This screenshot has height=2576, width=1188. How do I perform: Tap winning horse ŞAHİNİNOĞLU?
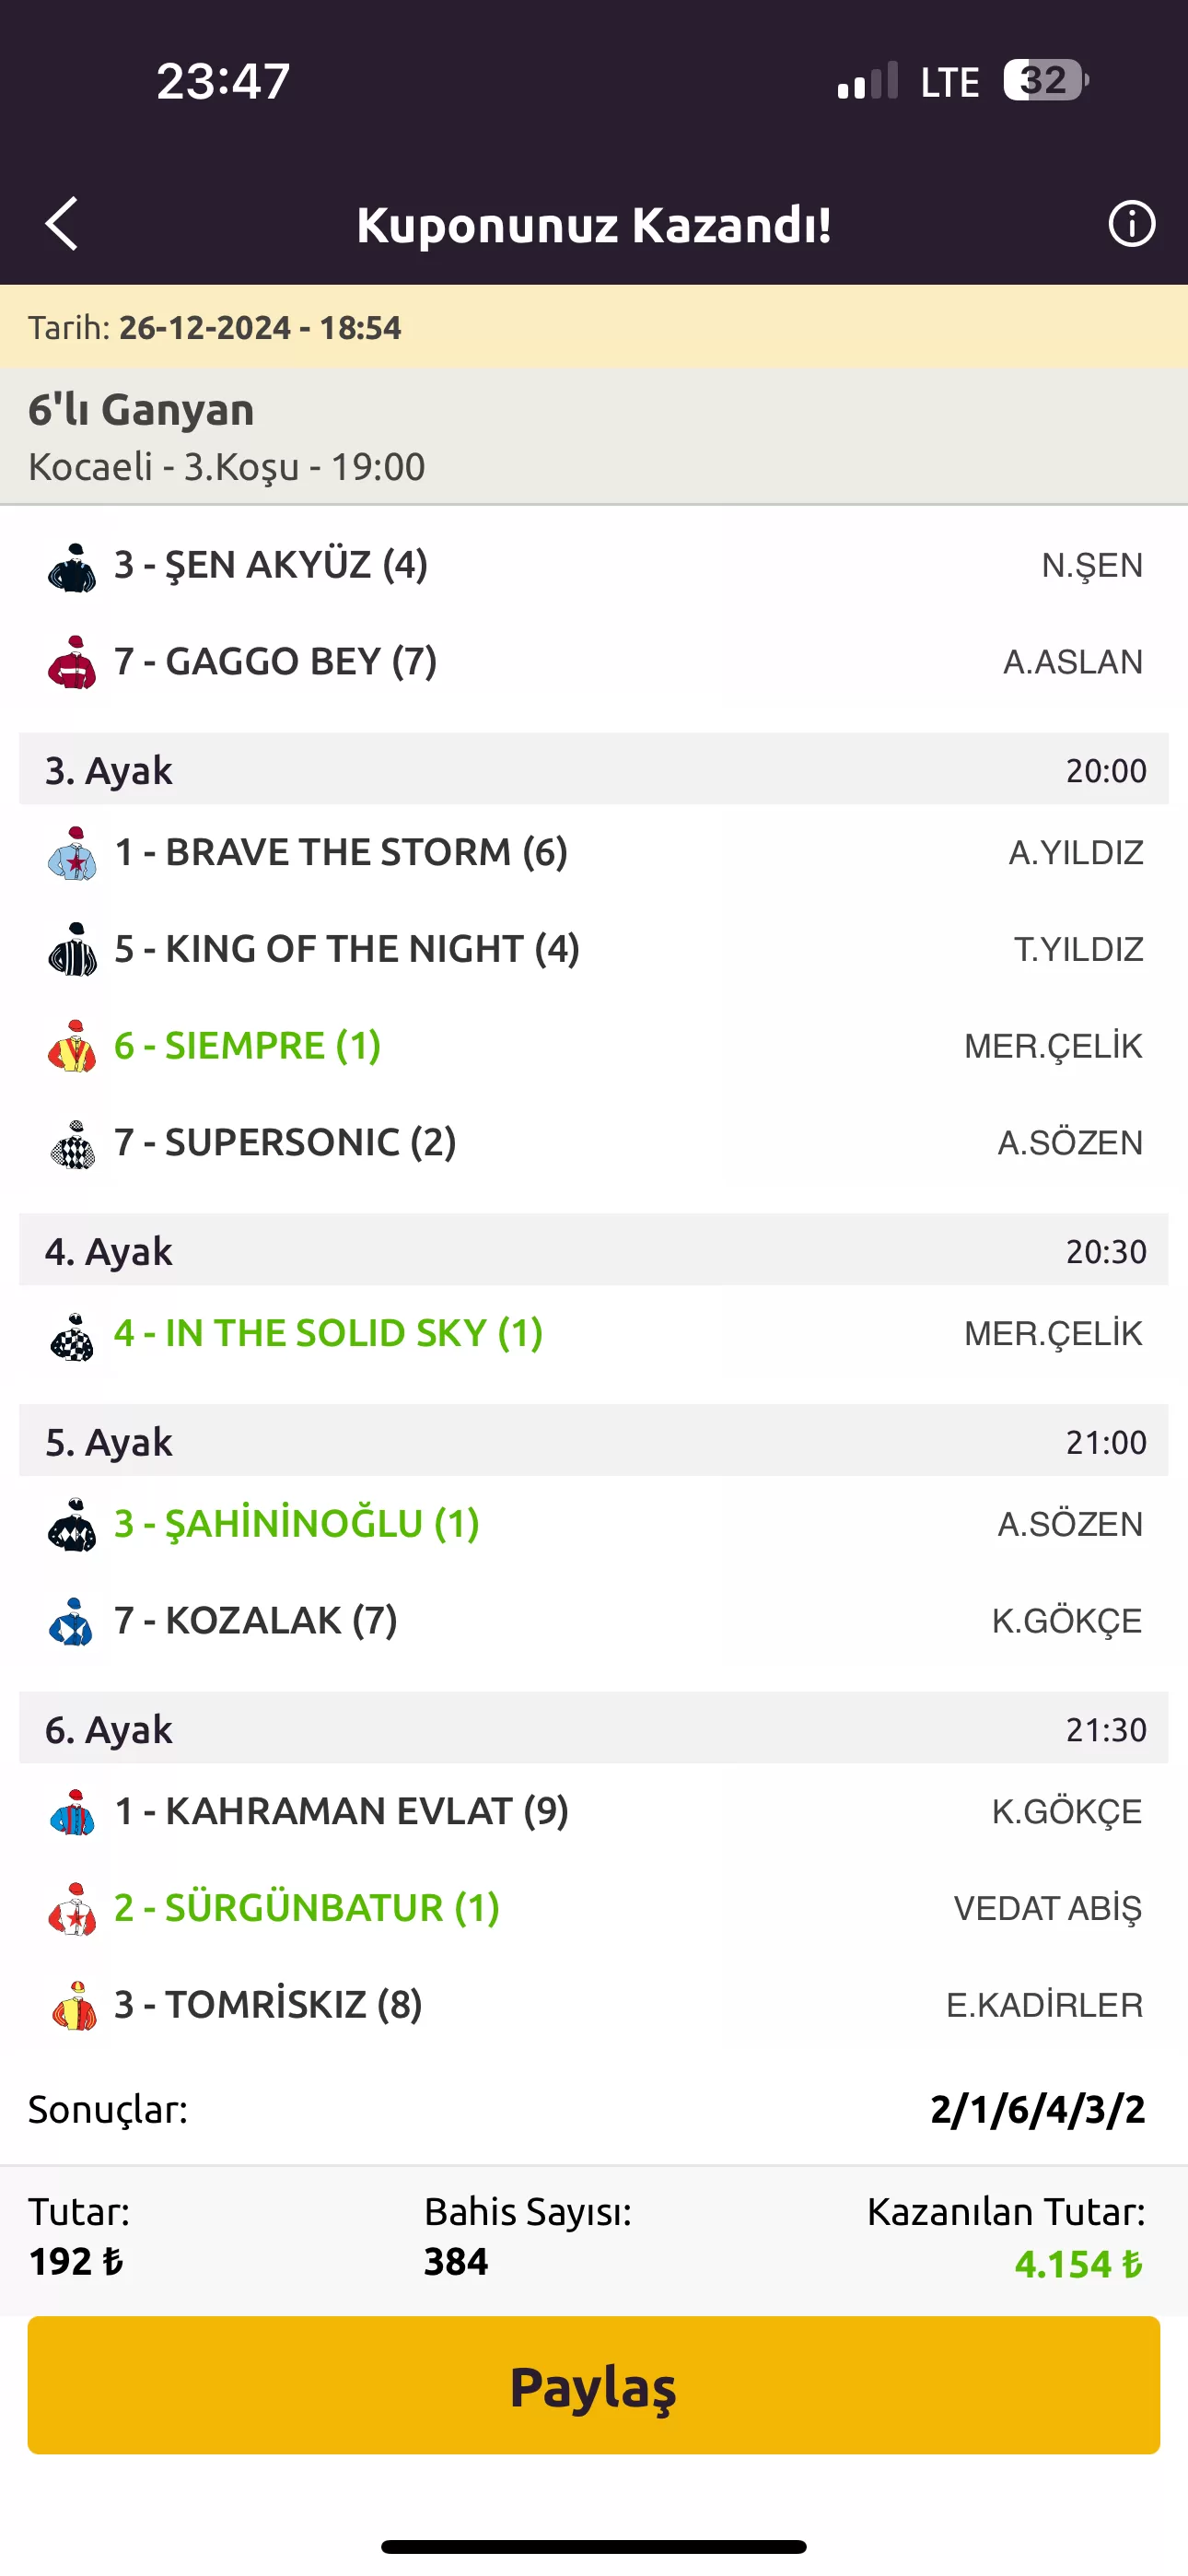pyautogui.click(x=296, y=1524)
